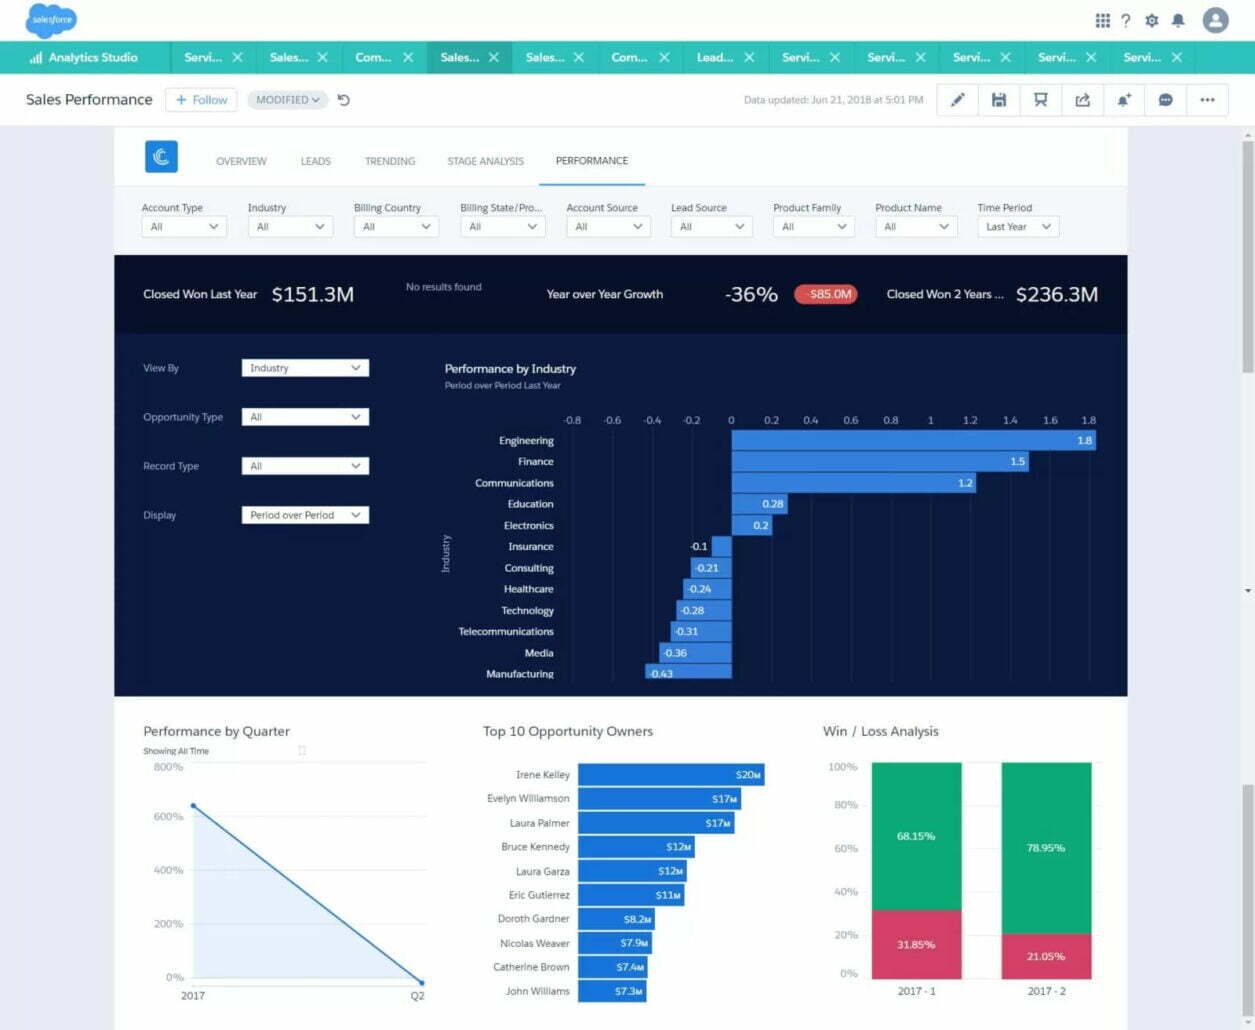
Task: Expand the Industry filter dropdown
Action: 289,226
